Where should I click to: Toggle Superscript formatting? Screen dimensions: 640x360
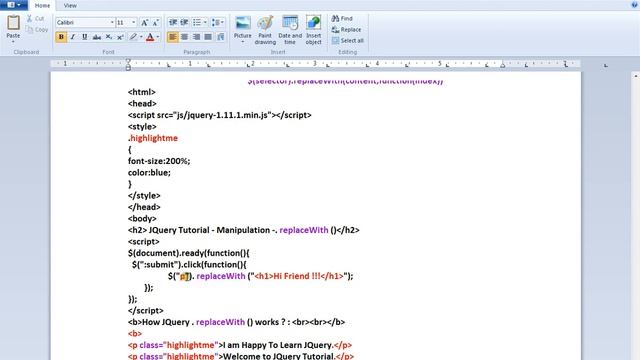[120, 37]
